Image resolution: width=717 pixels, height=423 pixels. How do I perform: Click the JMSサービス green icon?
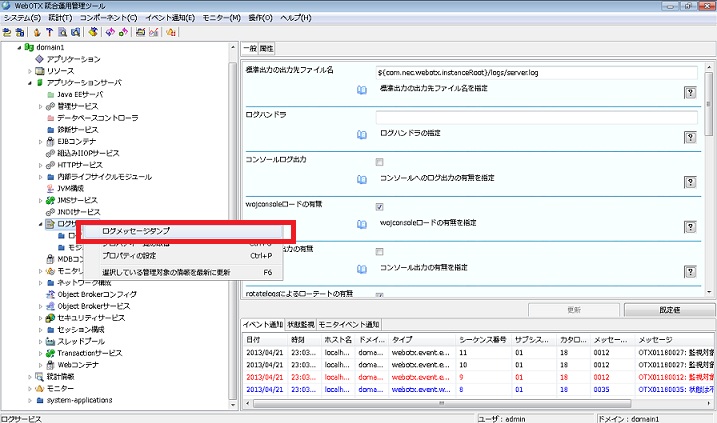tap(50, 200)
